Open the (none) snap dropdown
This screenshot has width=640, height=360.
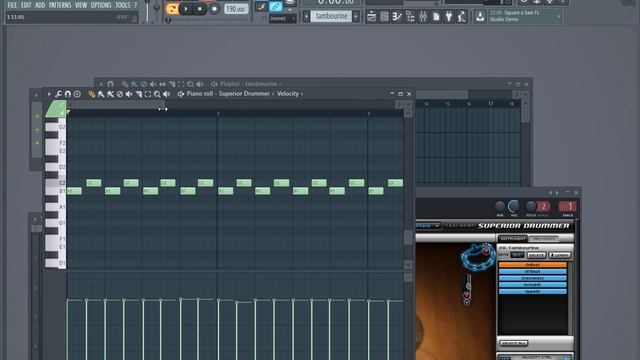coord(282,18)
